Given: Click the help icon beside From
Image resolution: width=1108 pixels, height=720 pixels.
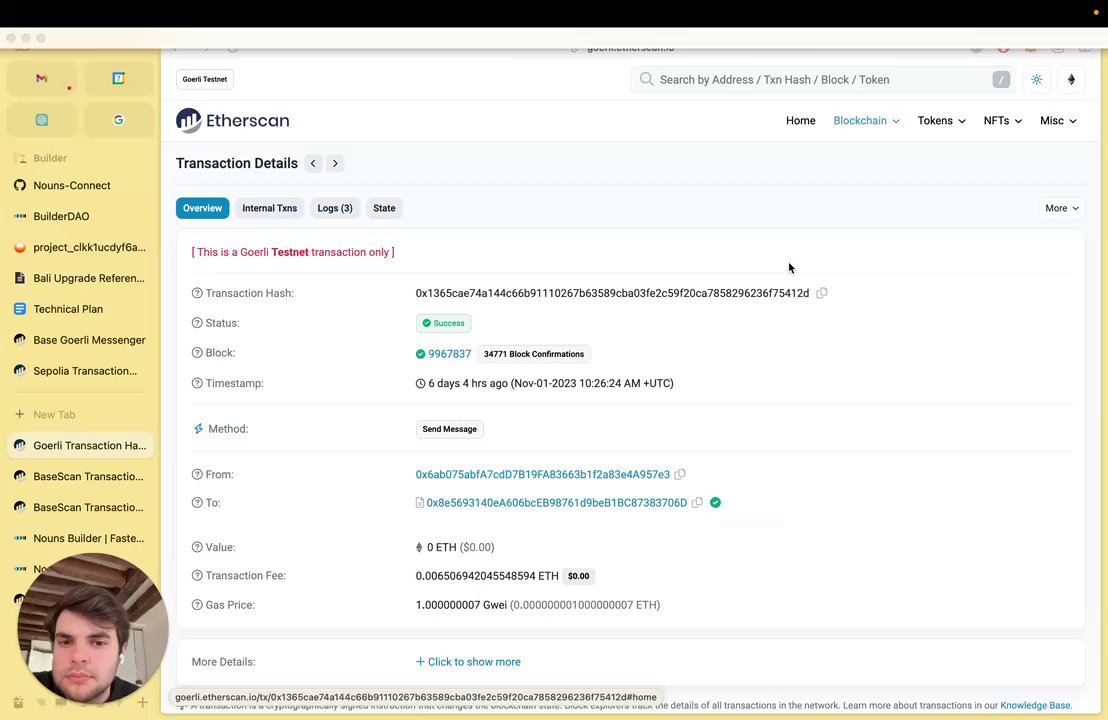Looking at the screenshot, I should tap(197, 475).
